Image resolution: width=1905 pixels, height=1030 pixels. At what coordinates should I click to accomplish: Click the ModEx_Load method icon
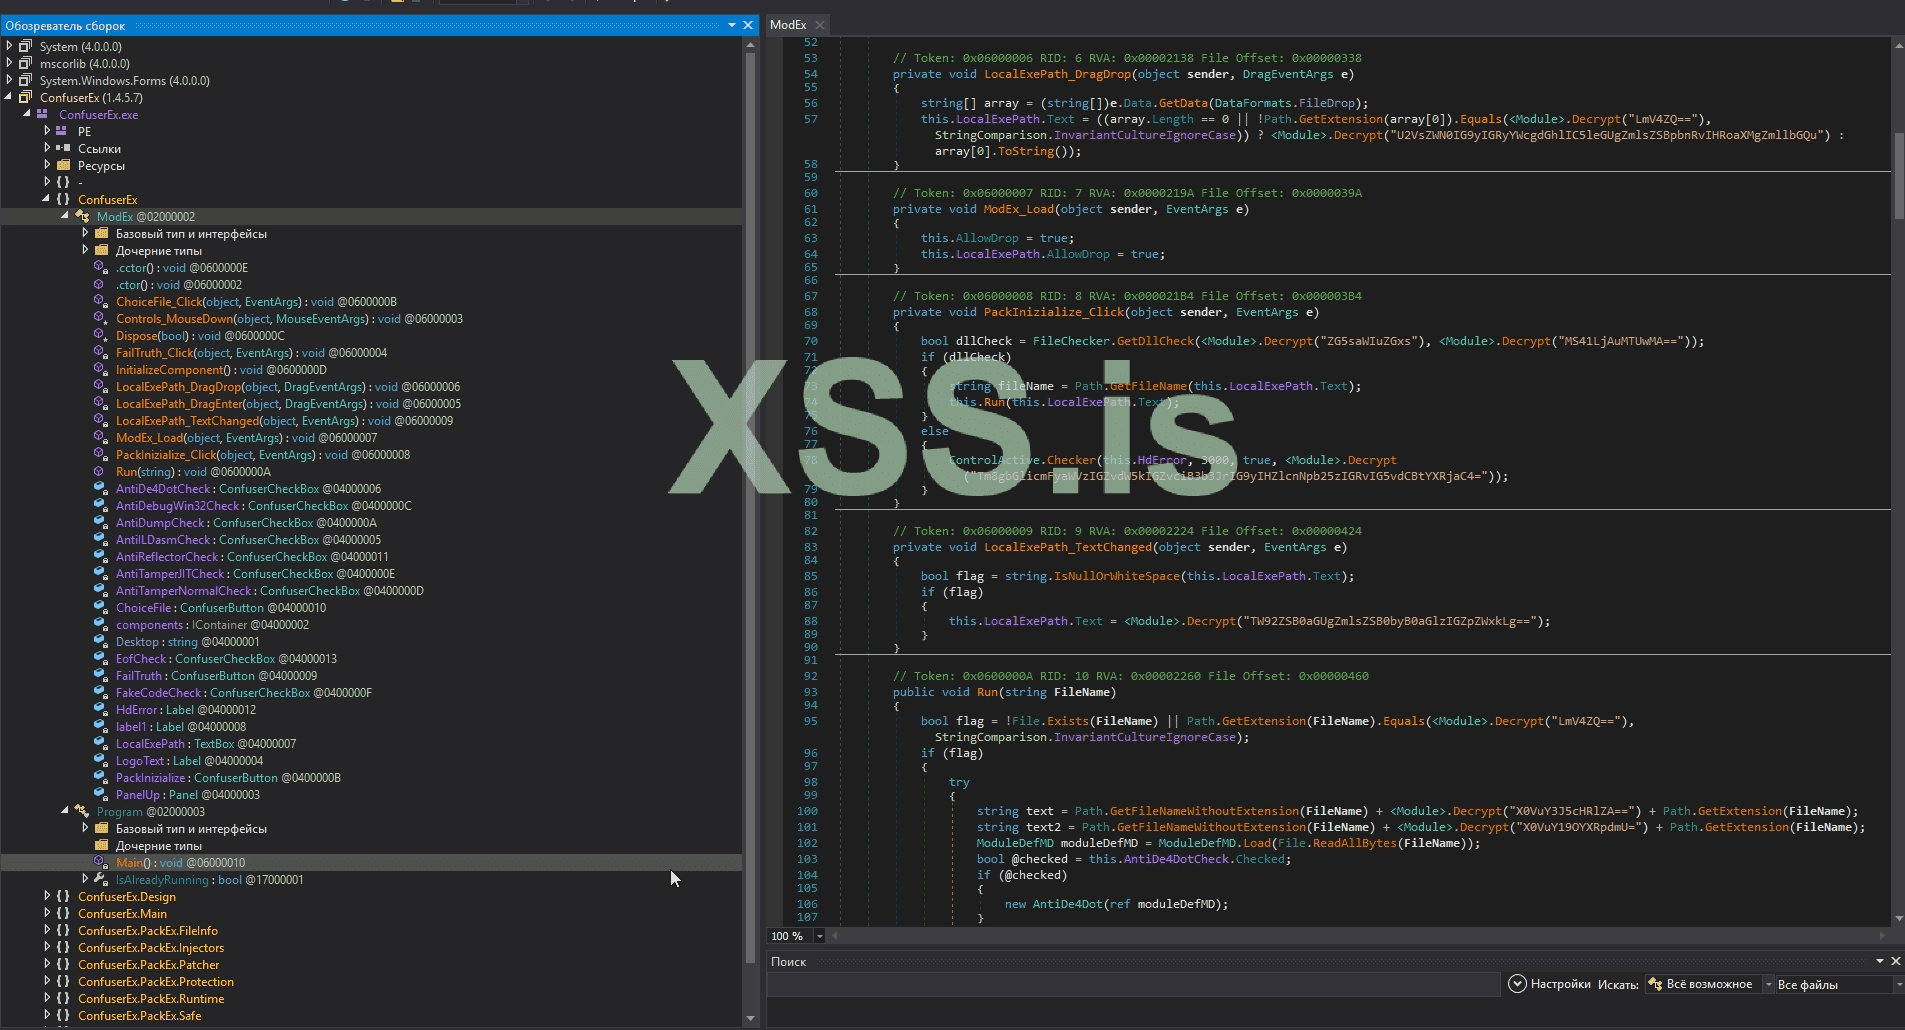pos(100,437)
